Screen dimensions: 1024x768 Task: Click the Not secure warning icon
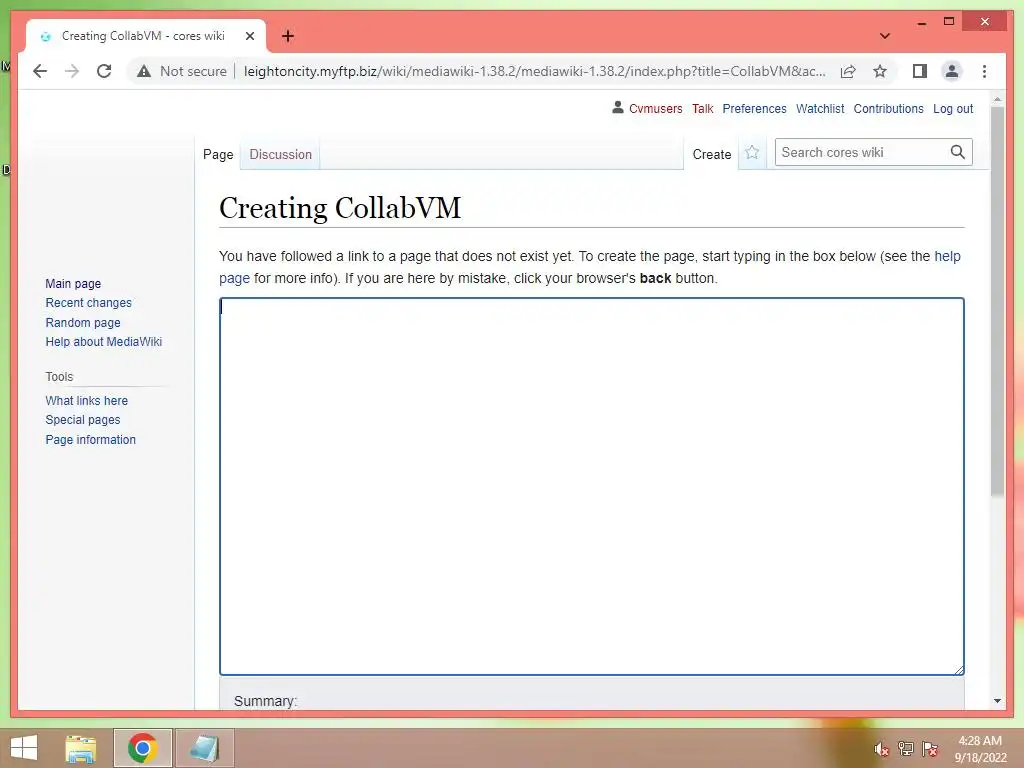(x=144, y=71)
